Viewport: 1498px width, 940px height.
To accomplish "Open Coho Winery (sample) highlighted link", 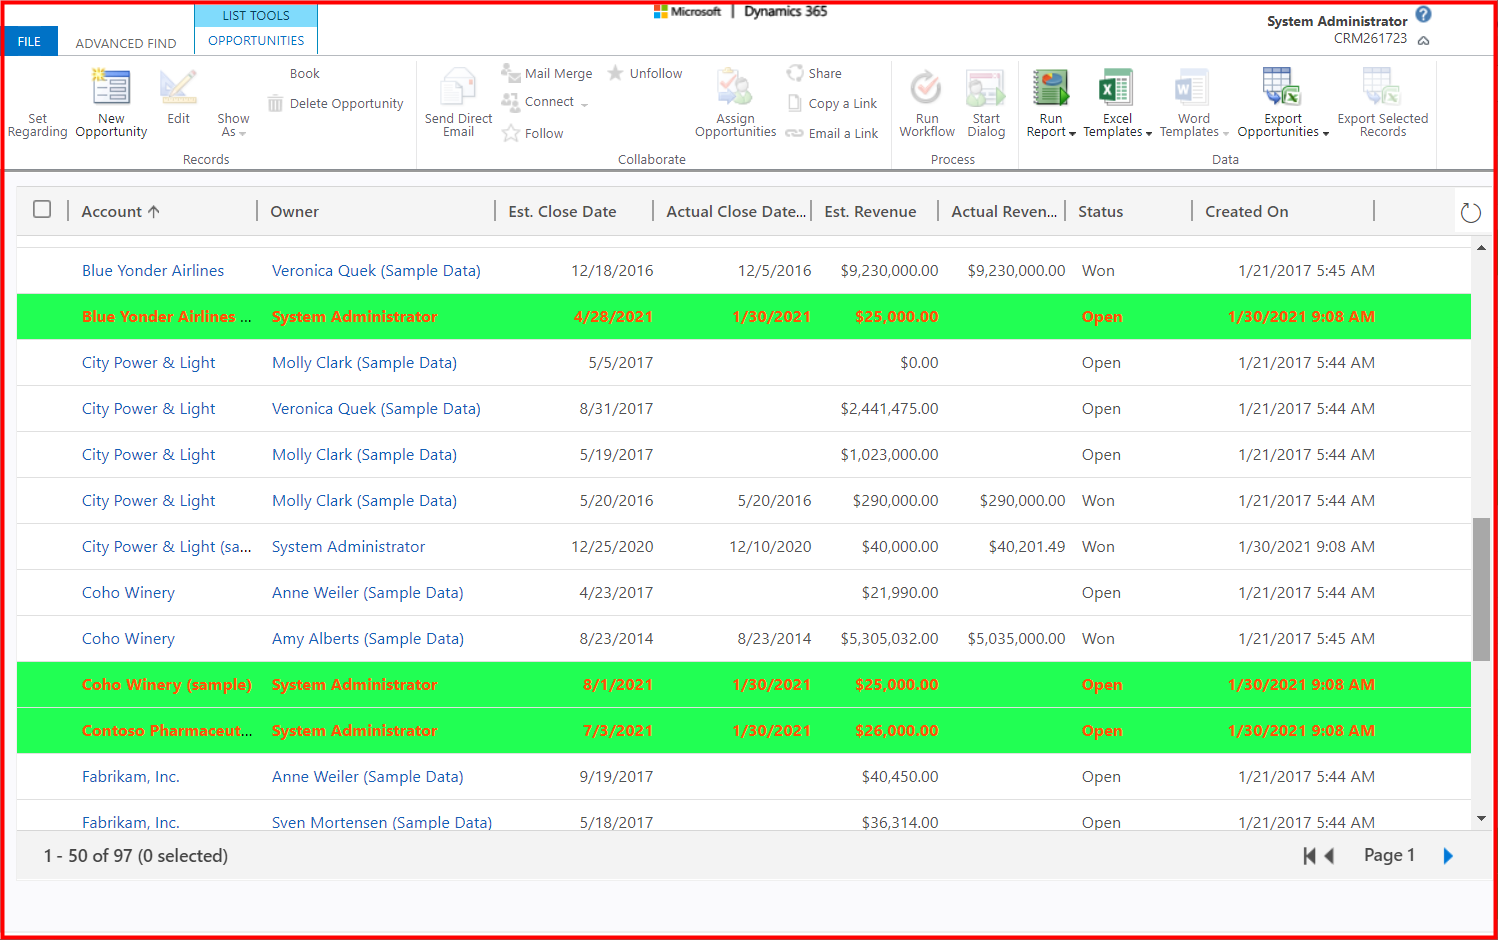I will 166,685.
